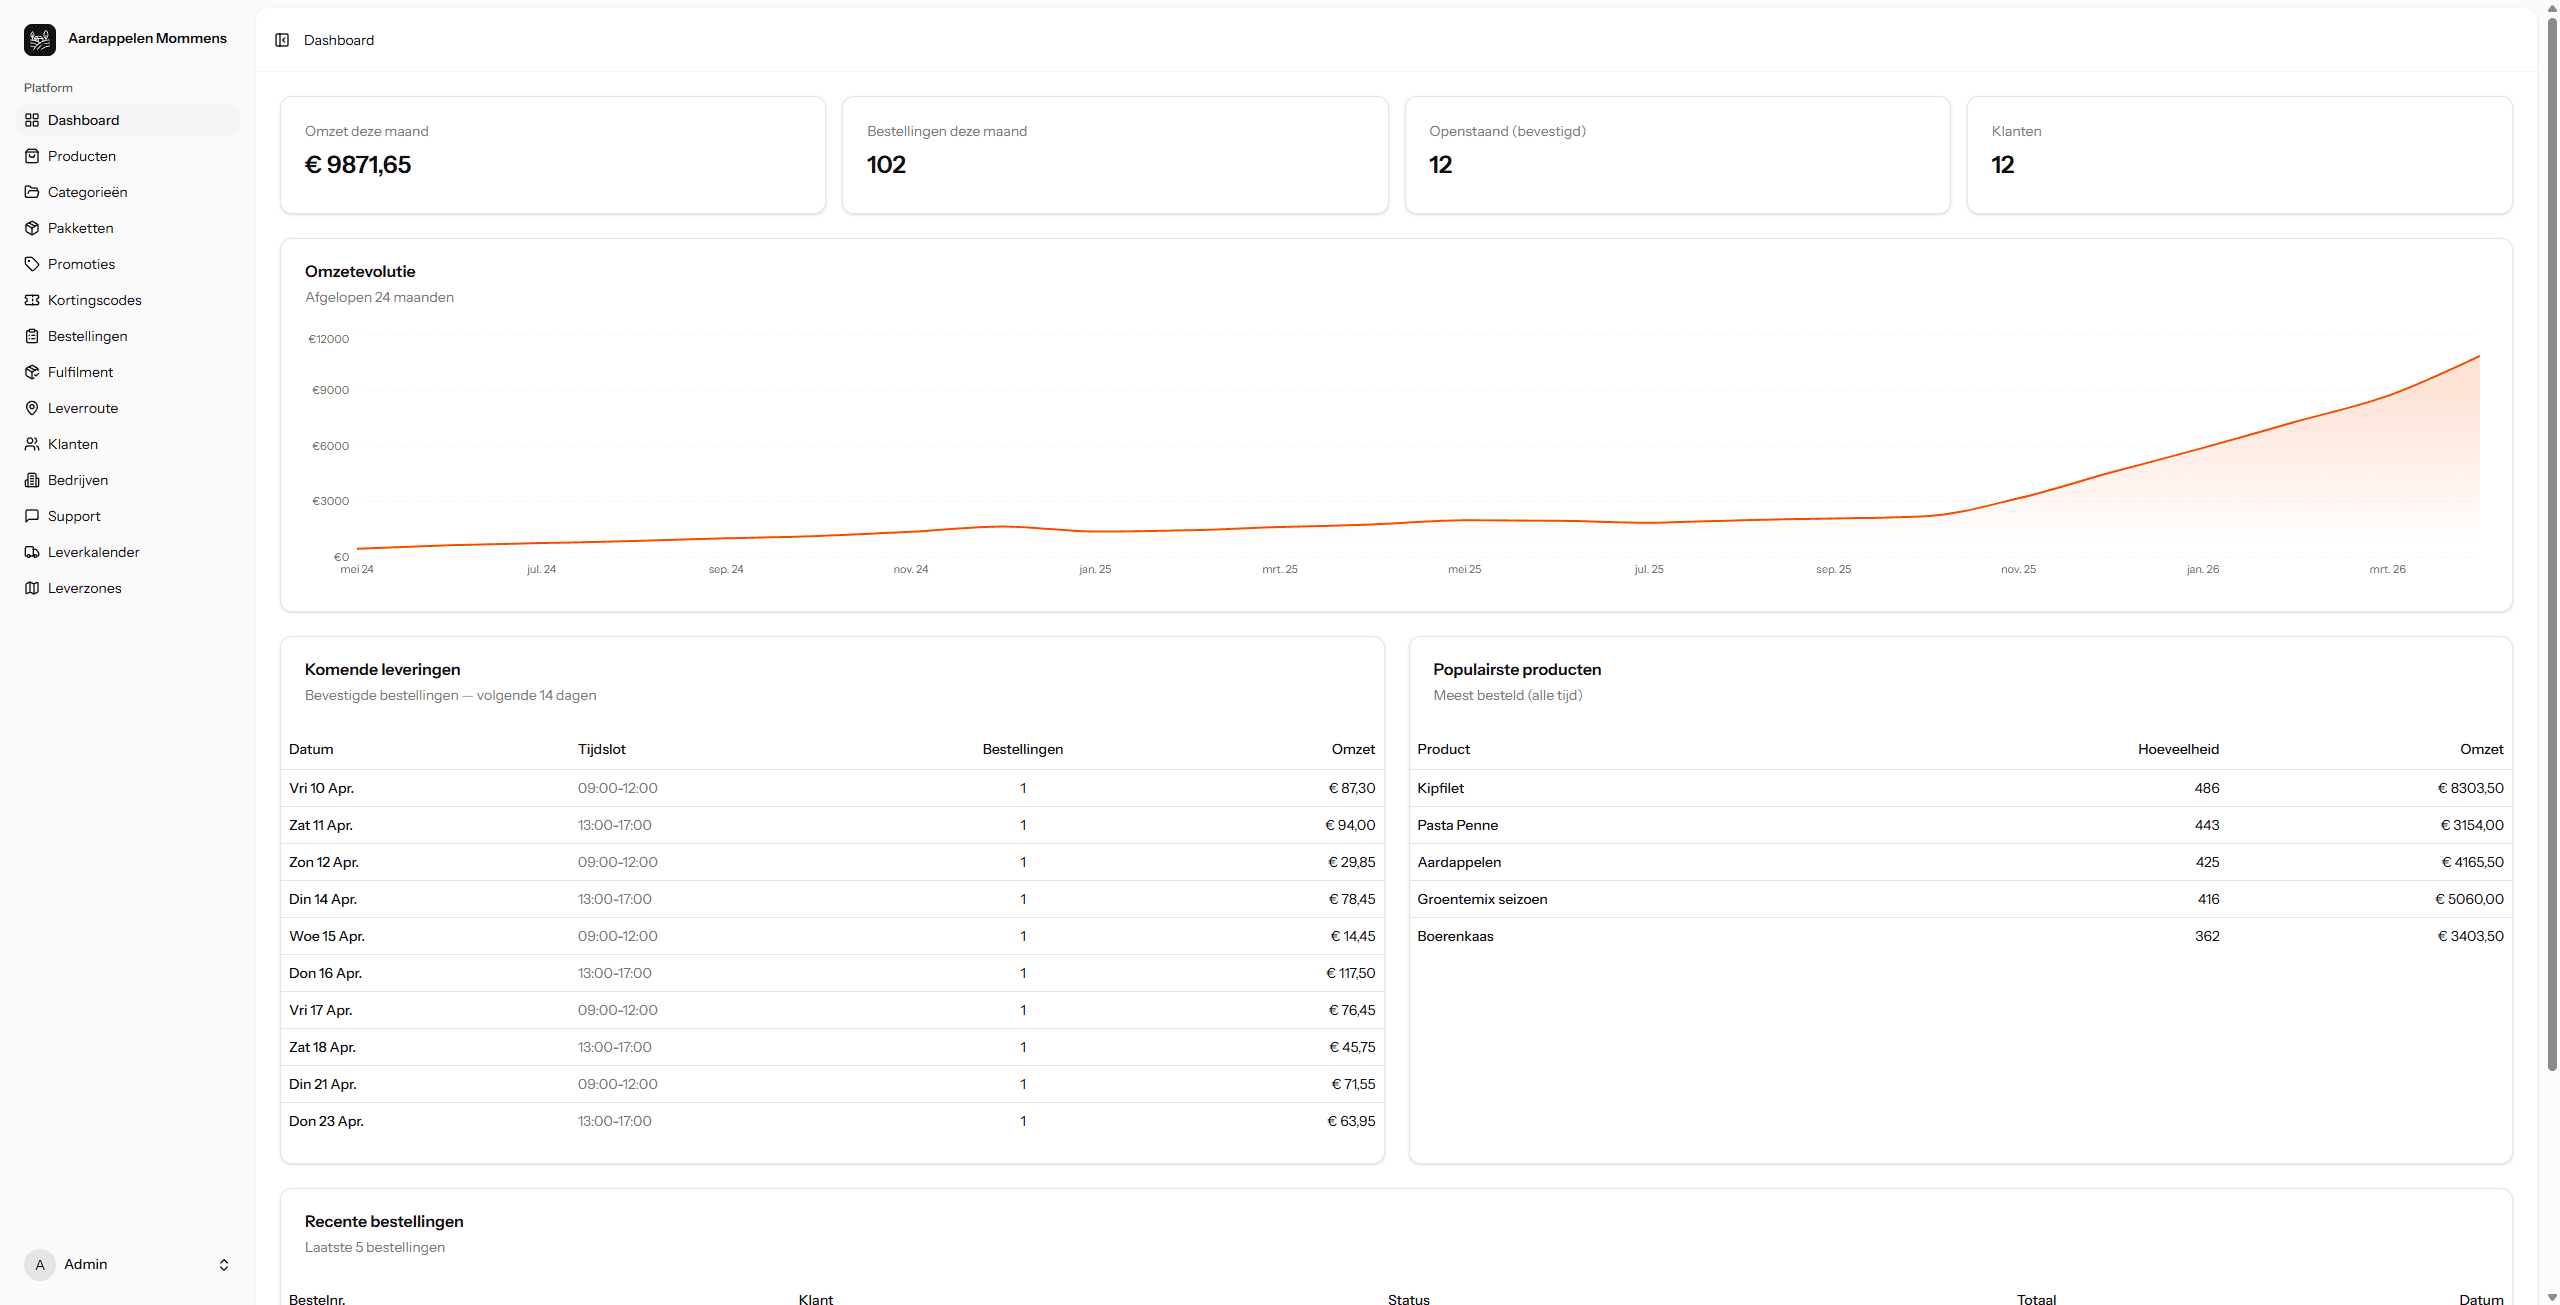Open the Support chat icon
2560x1305 pixels.
(x=31, y=516)
